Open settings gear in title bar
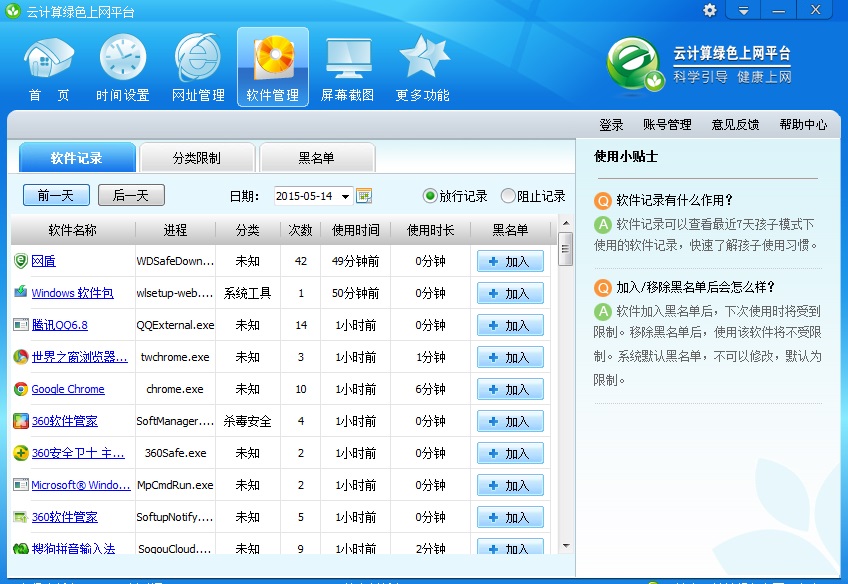 [710, 10]
